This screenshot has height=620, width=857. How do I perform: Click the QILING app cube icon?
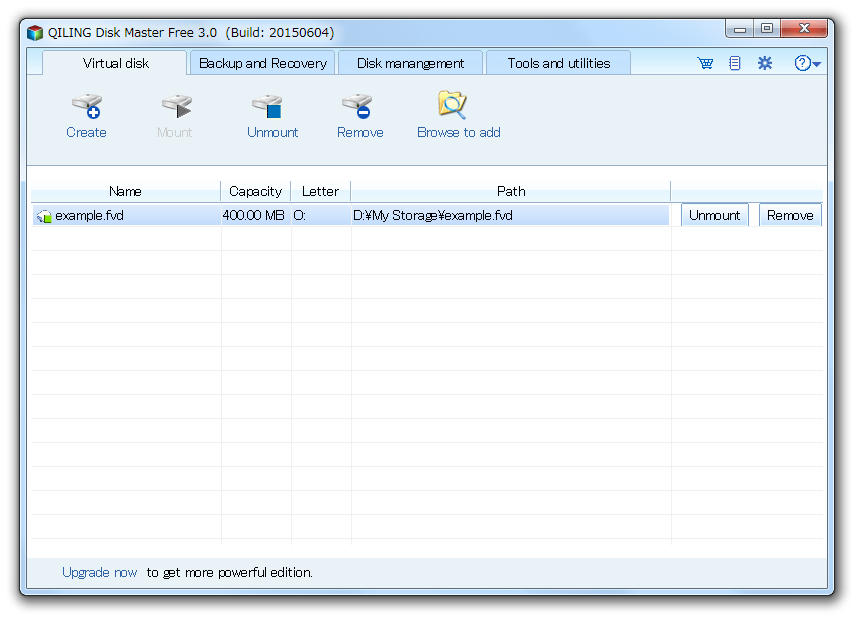(x=35, y=33)
